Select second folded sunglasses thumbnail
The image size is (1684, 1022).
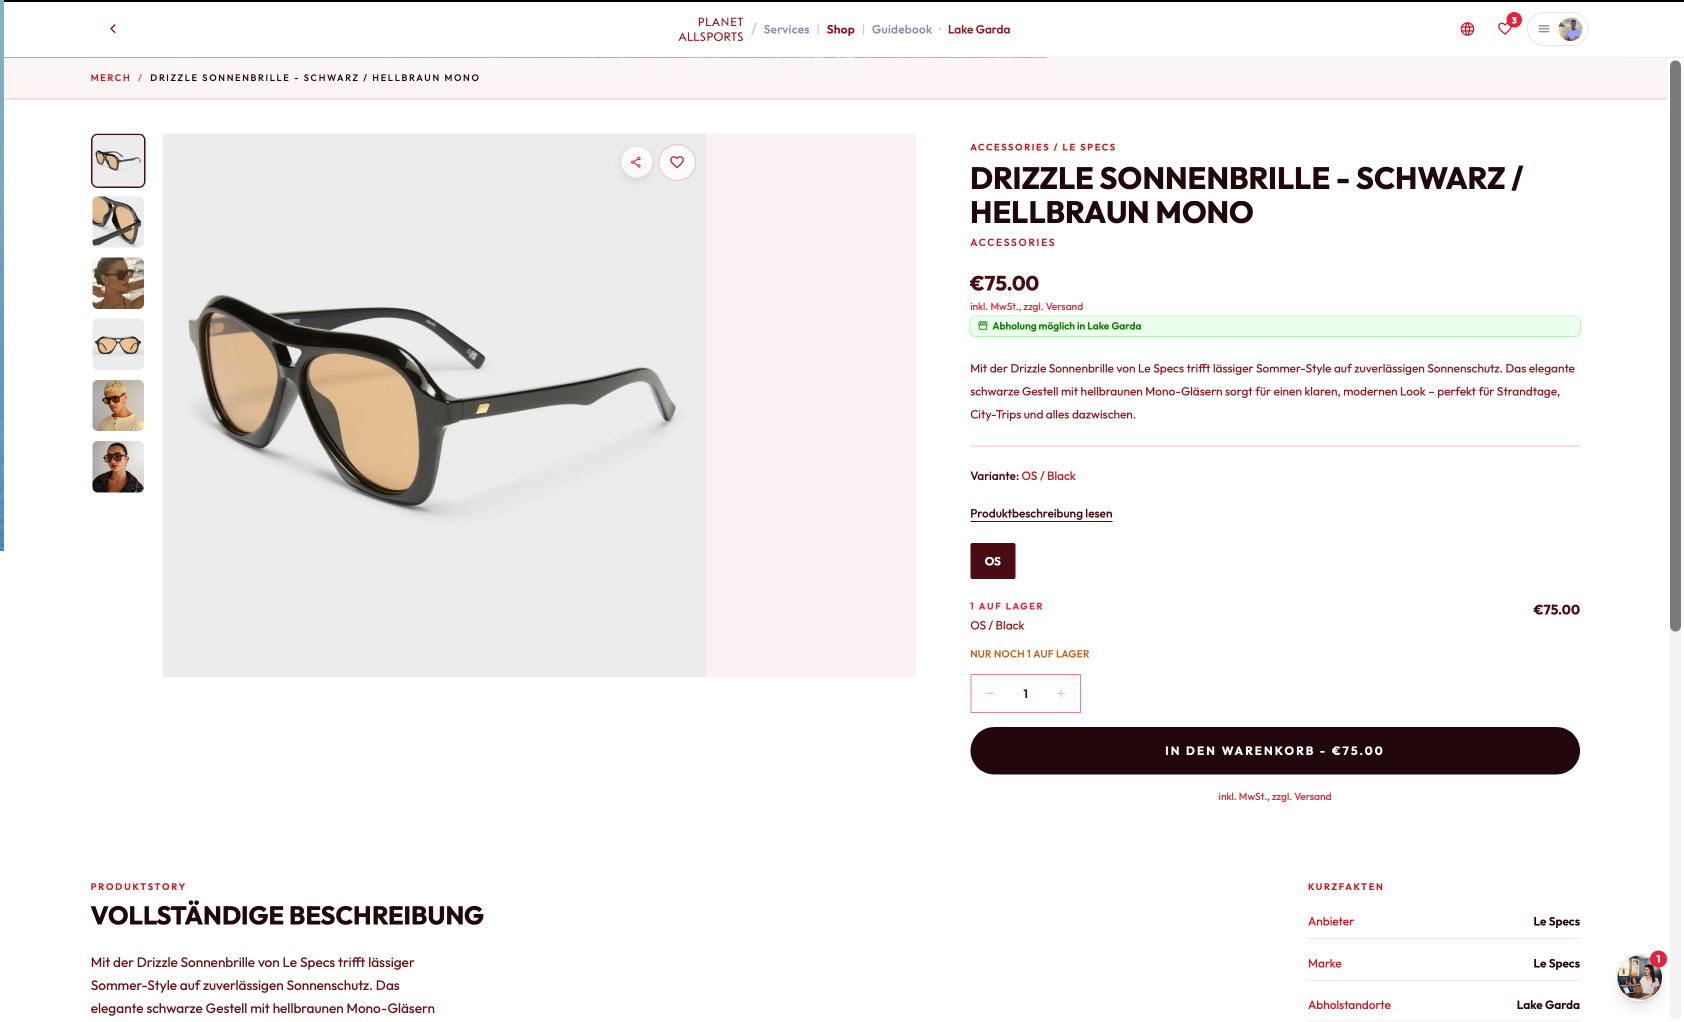[x=118, y=222]
